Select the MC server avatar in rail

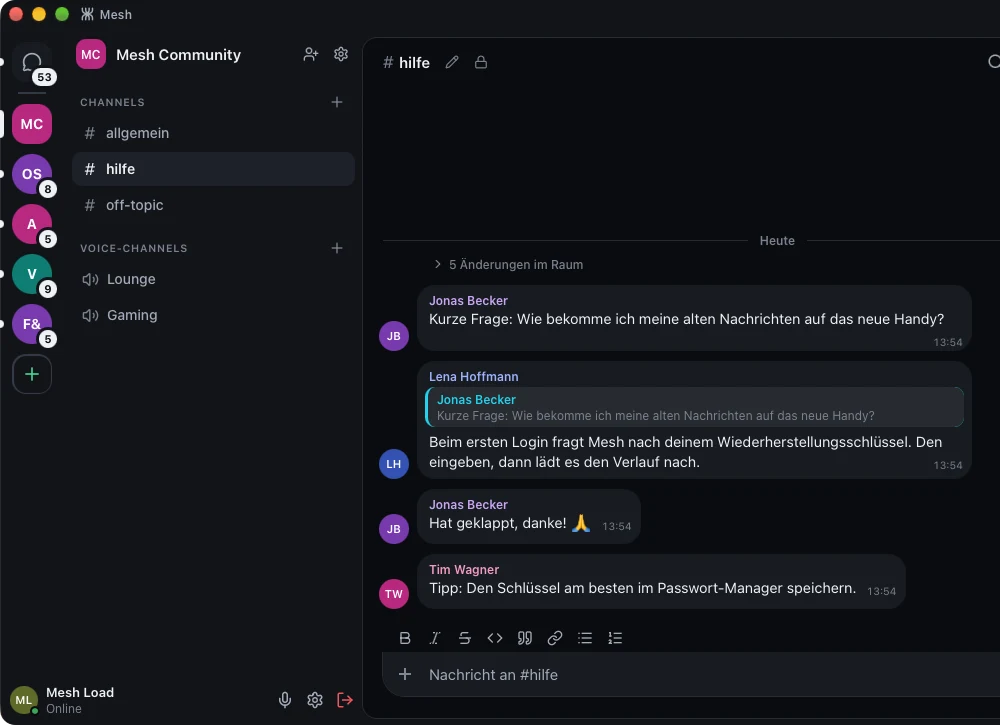click(x=32, y=124)
